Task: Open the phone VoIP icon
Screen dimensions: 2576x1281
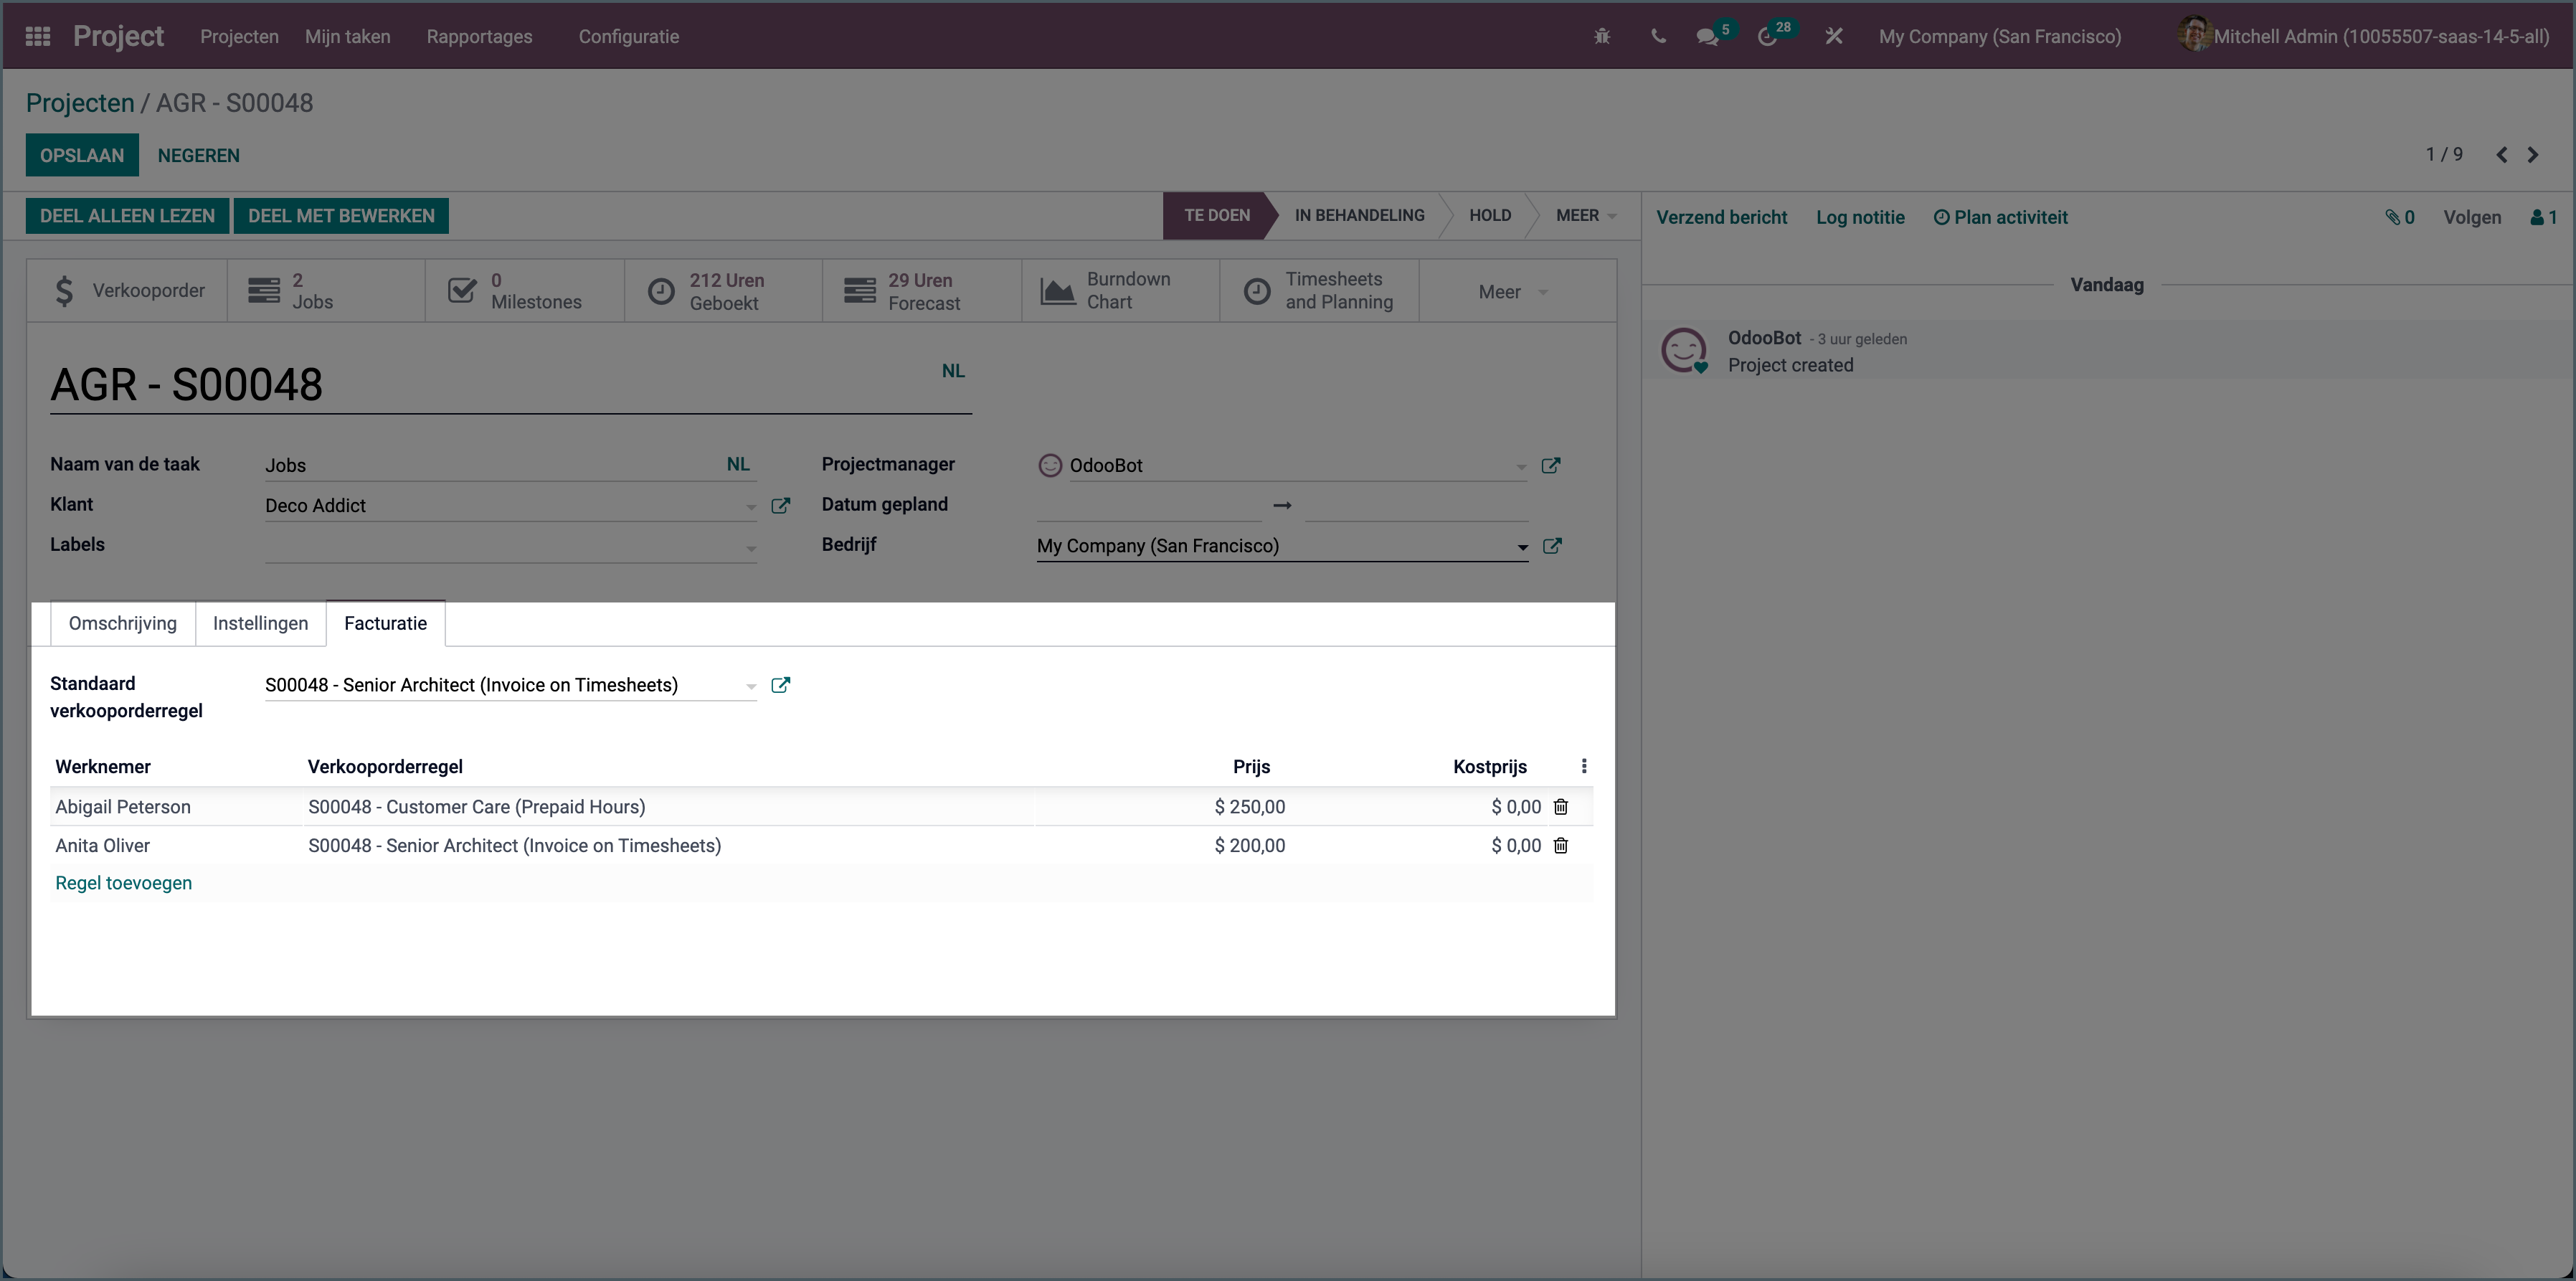Action: pos(1658,36)
